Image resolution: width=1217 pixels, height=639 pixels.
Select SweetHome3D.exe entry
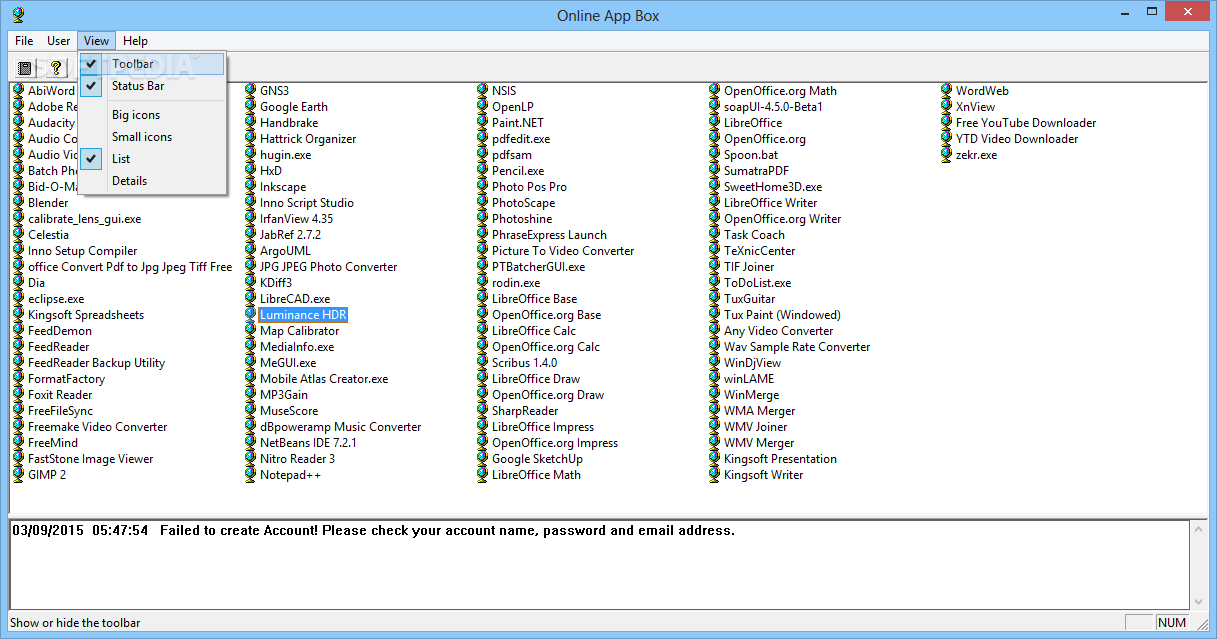tap(773, 187)
